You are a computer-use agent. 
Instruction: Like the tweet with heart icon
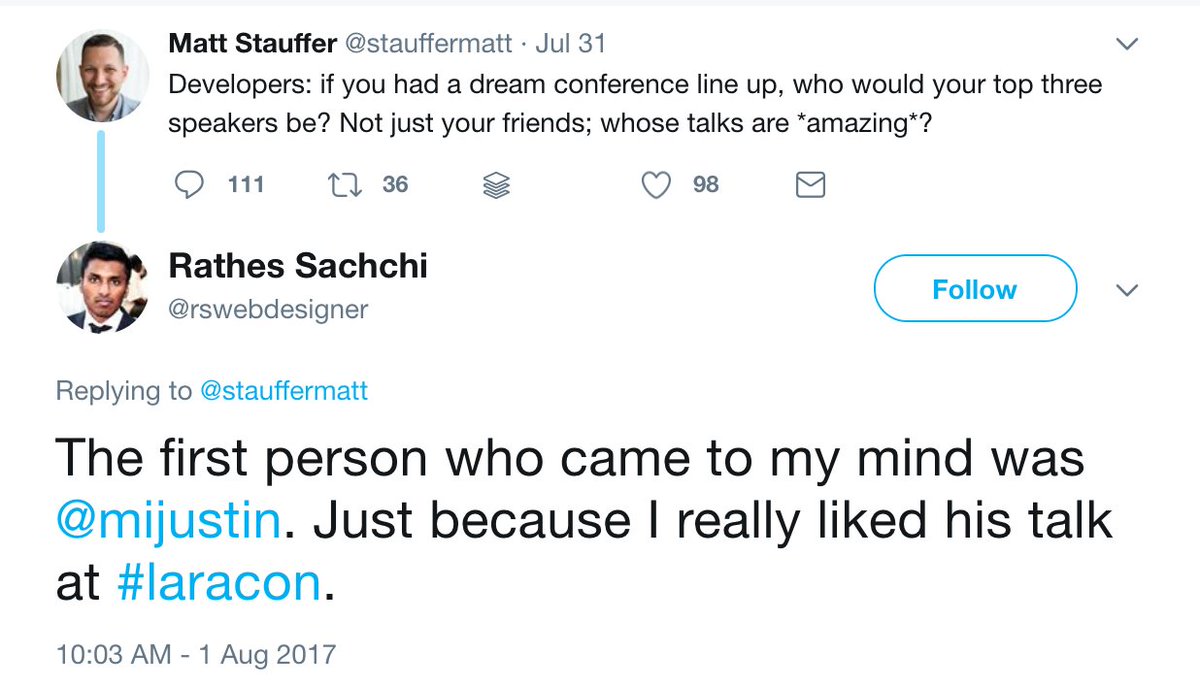(655, 185)
